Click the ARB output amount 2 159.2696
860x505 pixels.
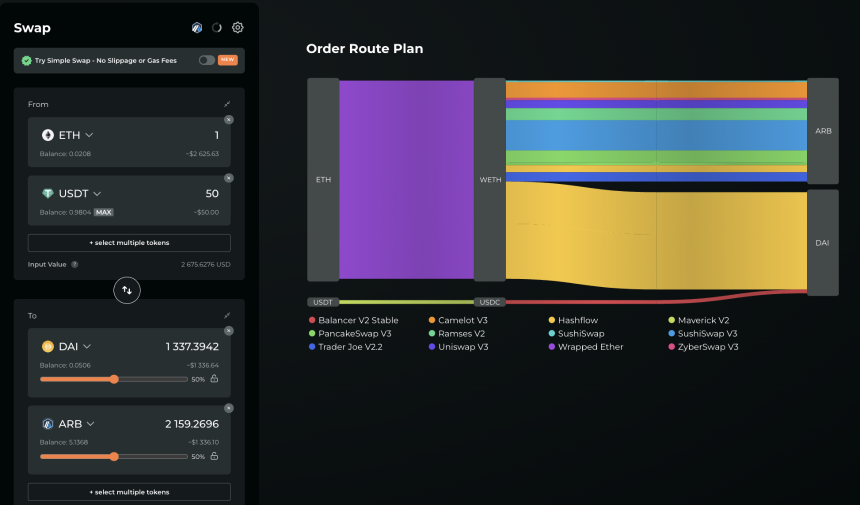pyautogui.click(x=192, y=424)
